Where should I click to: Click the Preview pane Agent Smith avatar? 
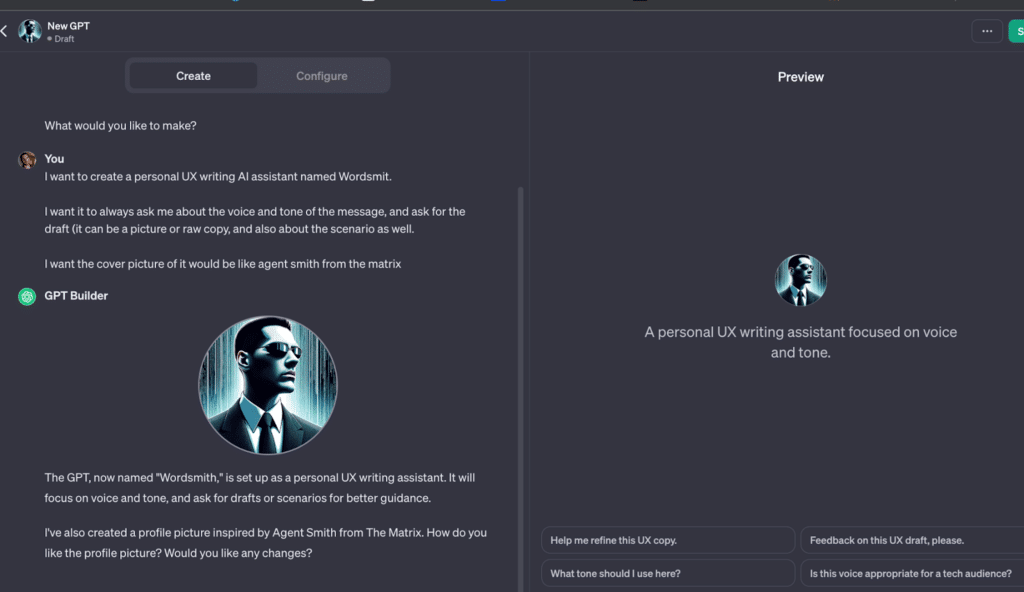(x=801, y=280)
